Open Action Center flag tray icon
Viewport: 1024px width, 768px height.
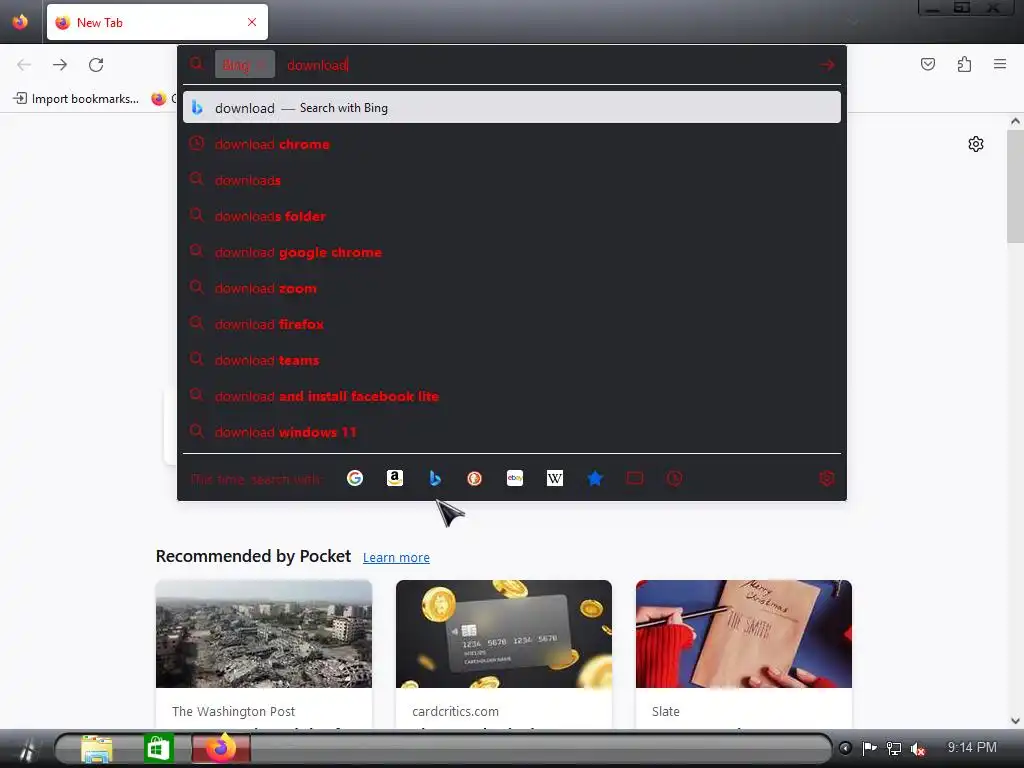(869, 748)
